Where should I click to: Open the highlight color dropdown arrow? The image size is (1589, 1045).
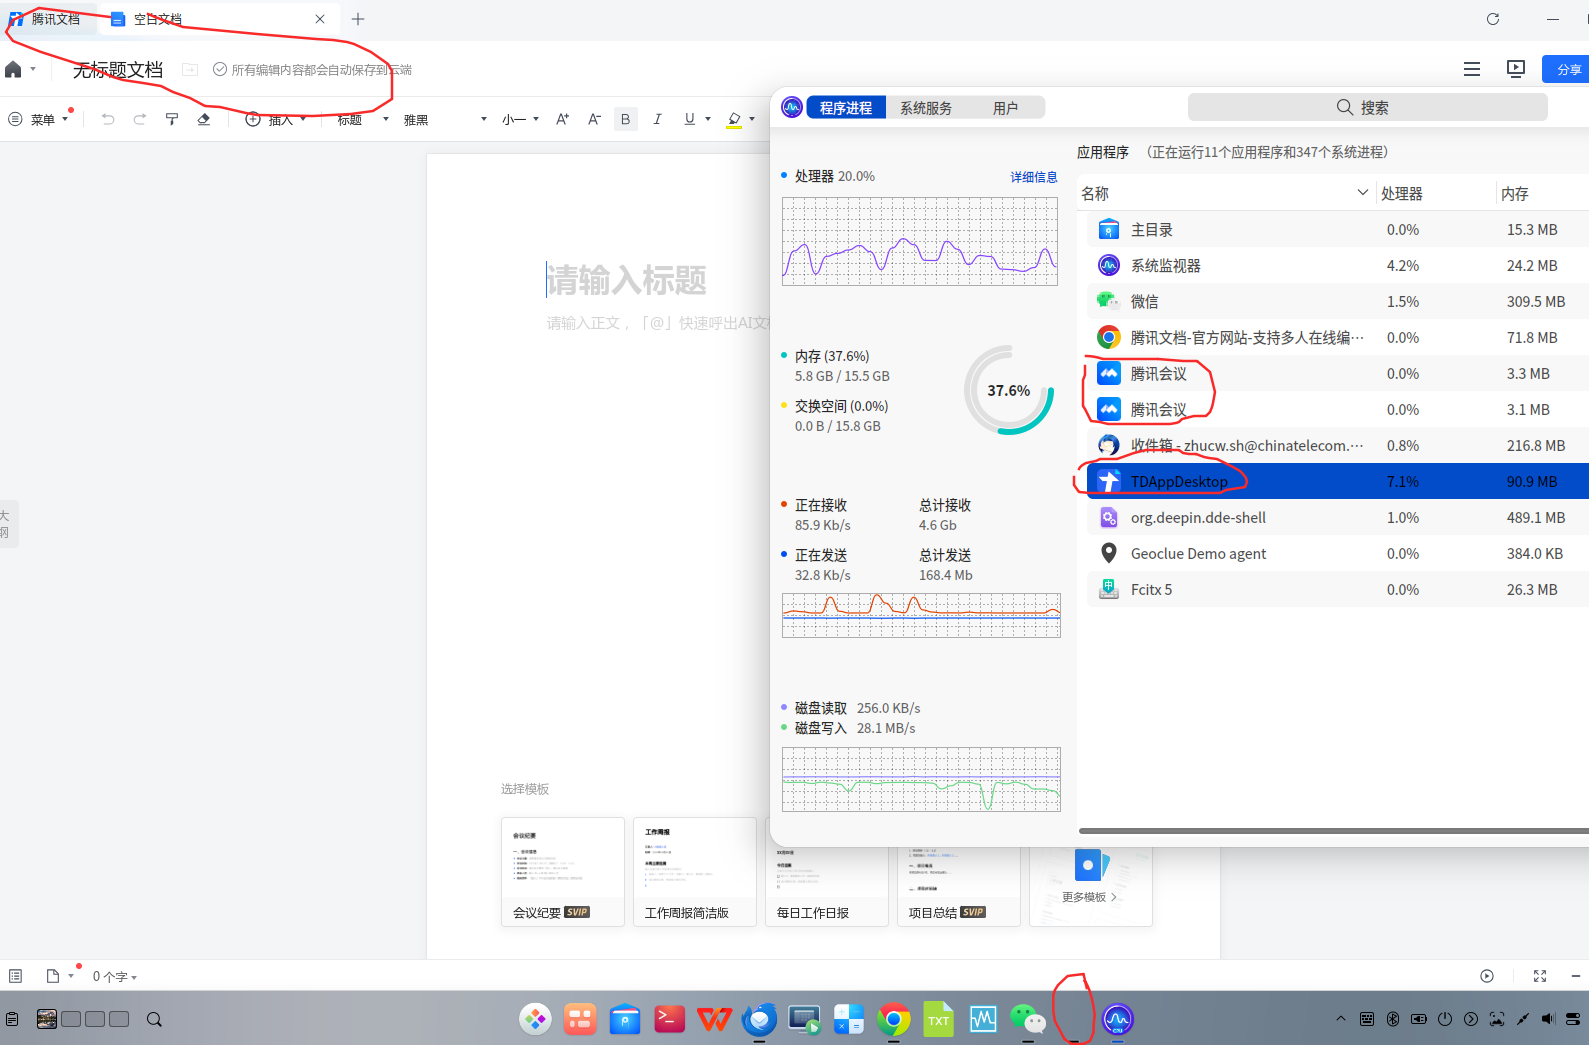tap(752, 119)
